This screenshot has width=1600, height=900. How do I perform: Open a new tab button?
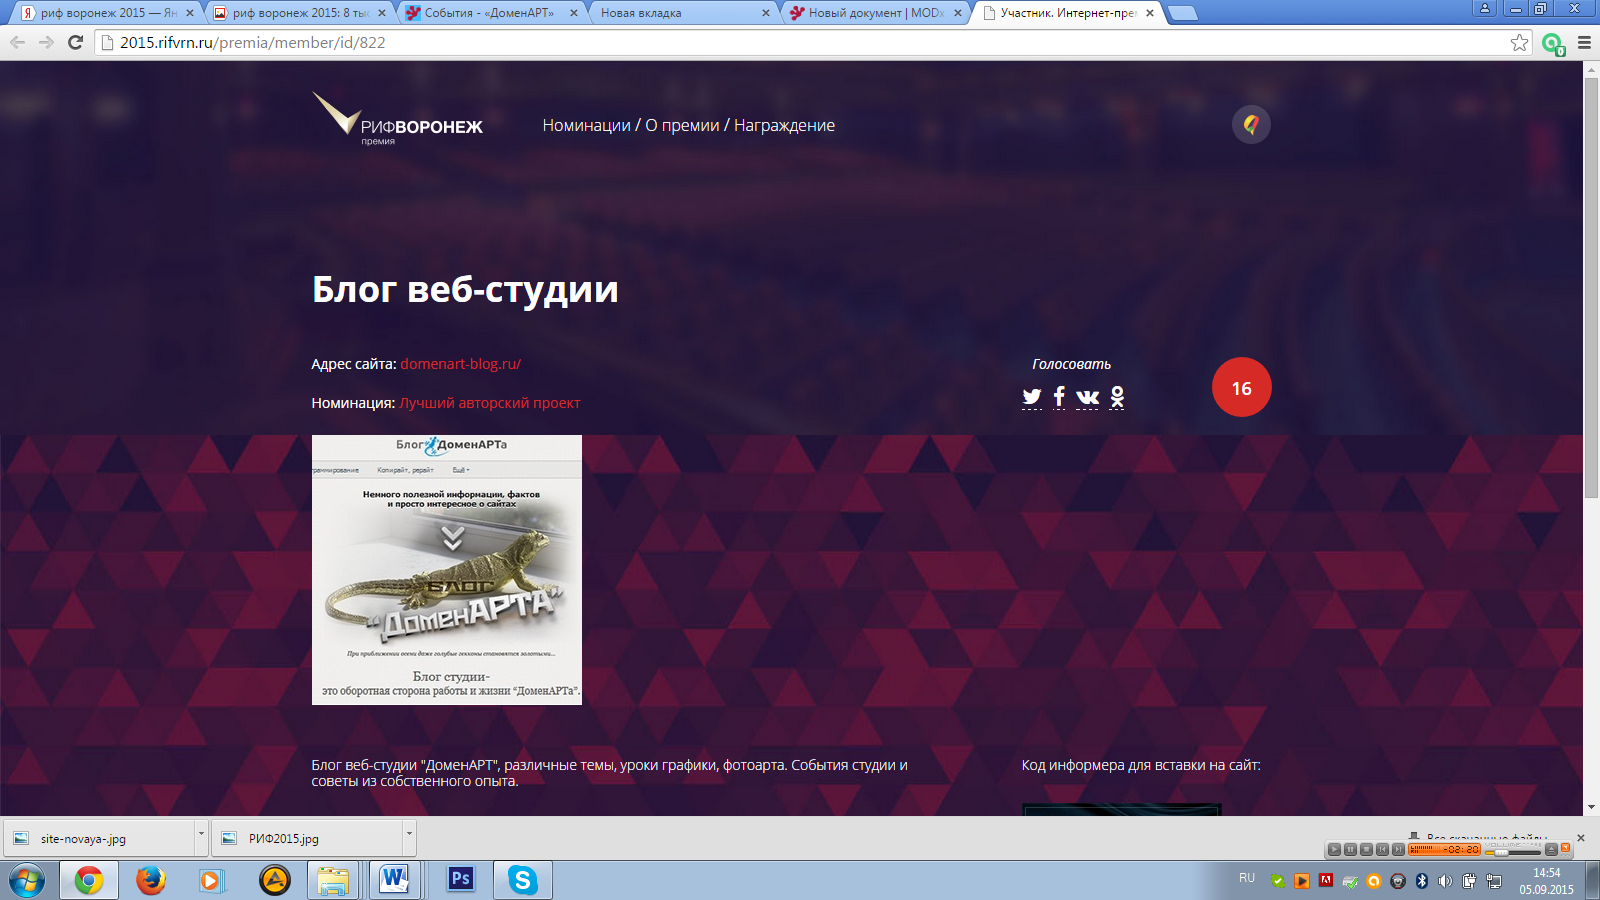(x=1183, y=13)
